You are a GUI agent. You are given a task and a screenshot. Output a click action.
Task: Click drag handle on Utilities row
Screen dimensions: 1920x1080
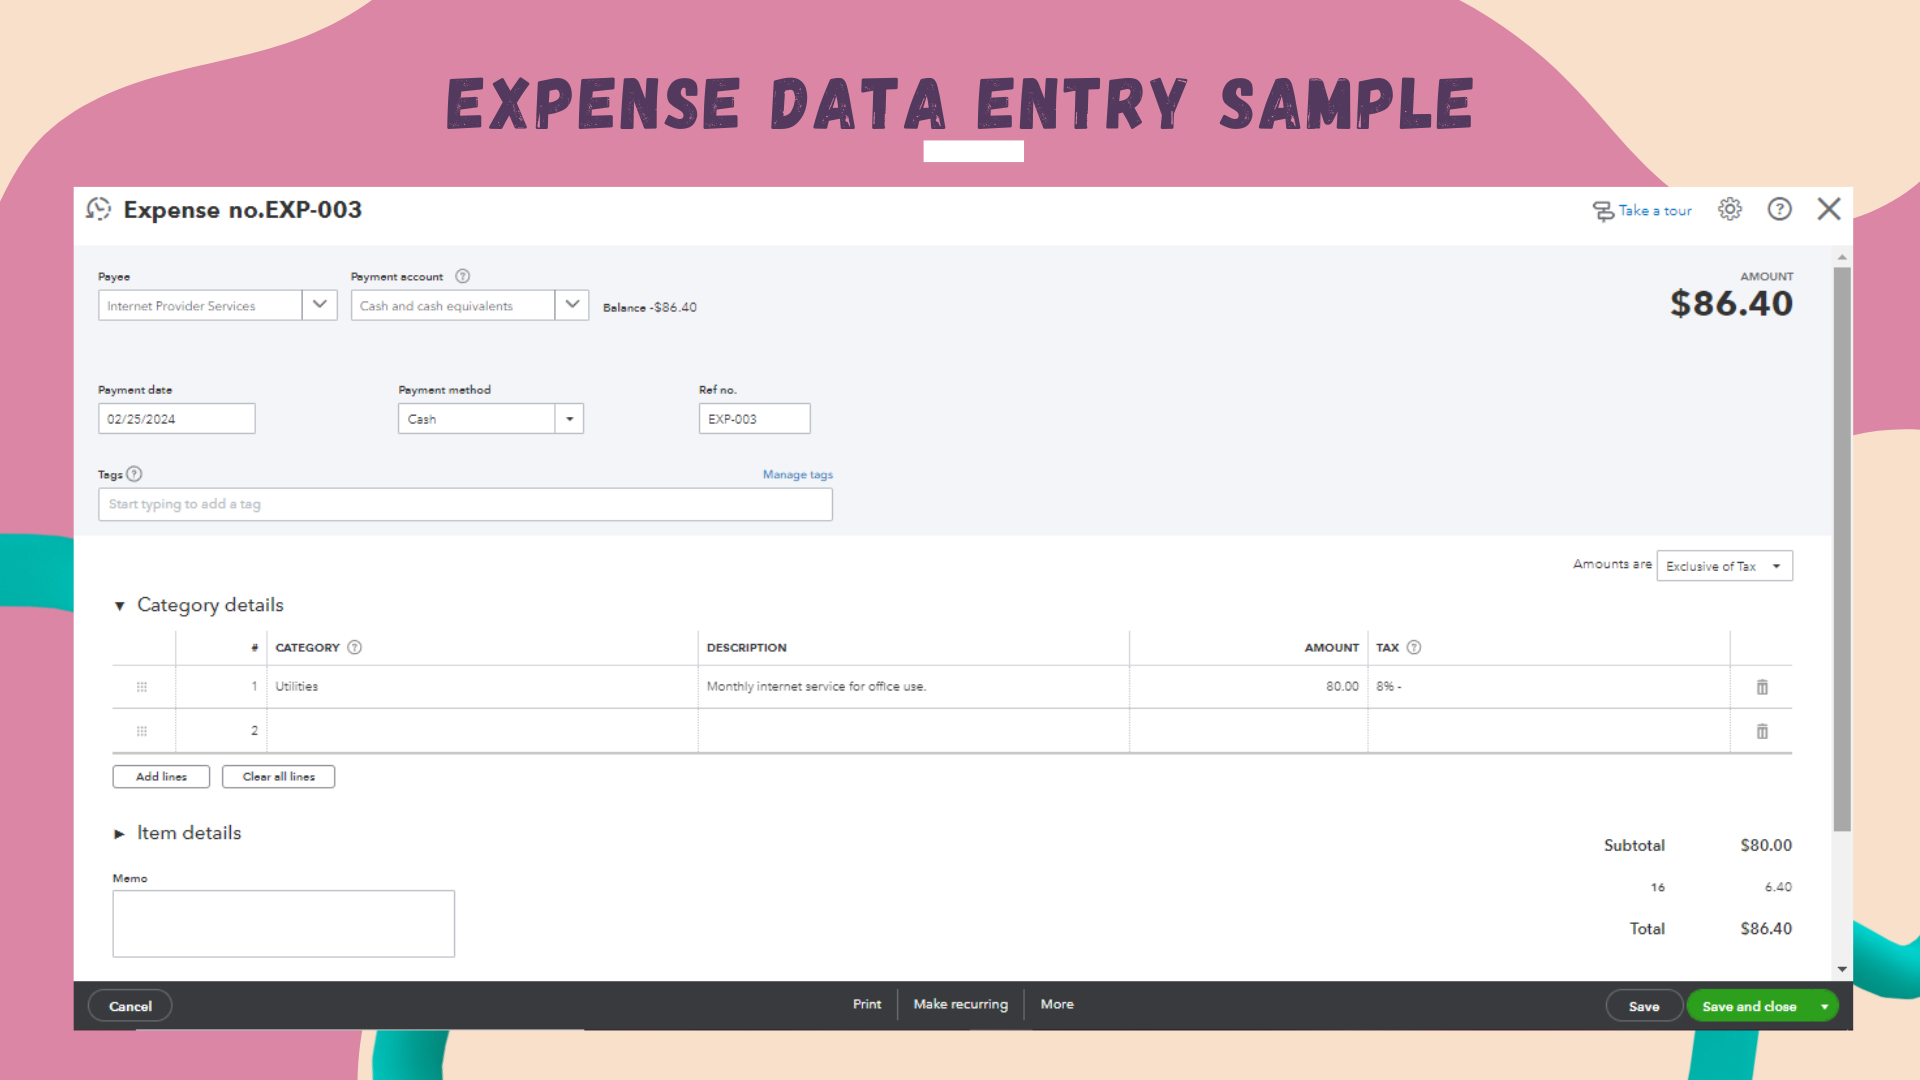tap(142, 687)
